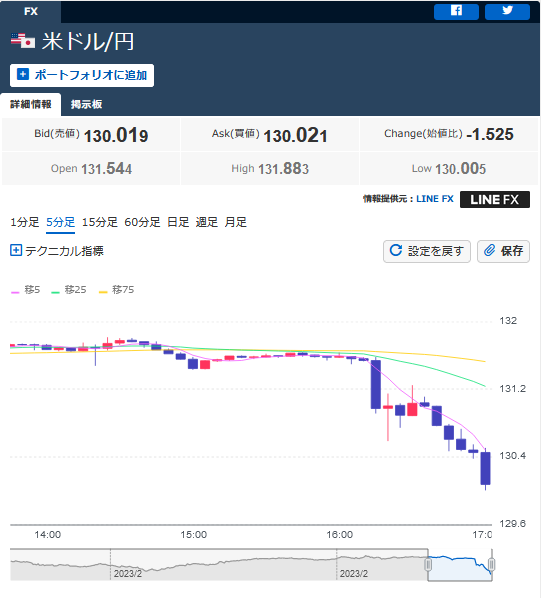Click Open value 131.544

(106, 169)
